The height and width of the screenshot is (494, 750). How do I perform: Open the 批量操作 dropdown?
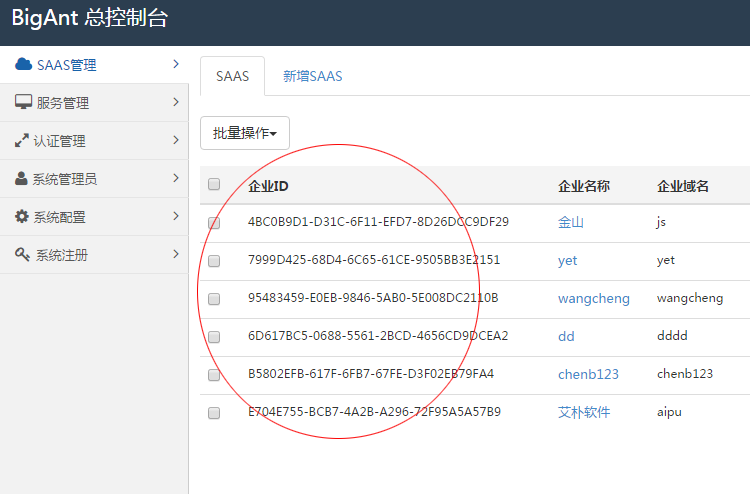(x=245, y=133)
